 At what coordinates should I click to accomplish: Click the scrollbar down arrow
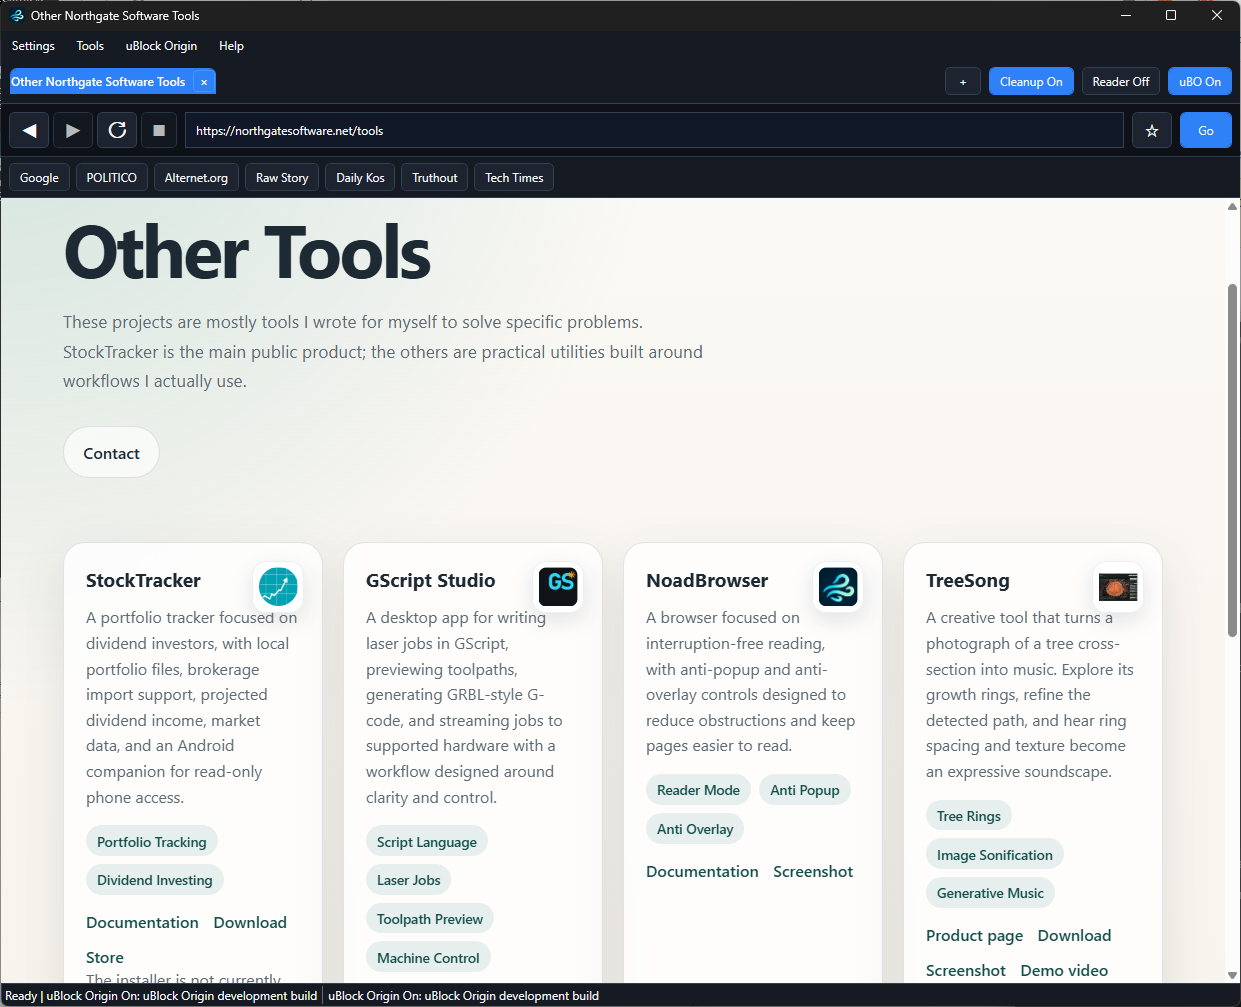coord(1232,975)
